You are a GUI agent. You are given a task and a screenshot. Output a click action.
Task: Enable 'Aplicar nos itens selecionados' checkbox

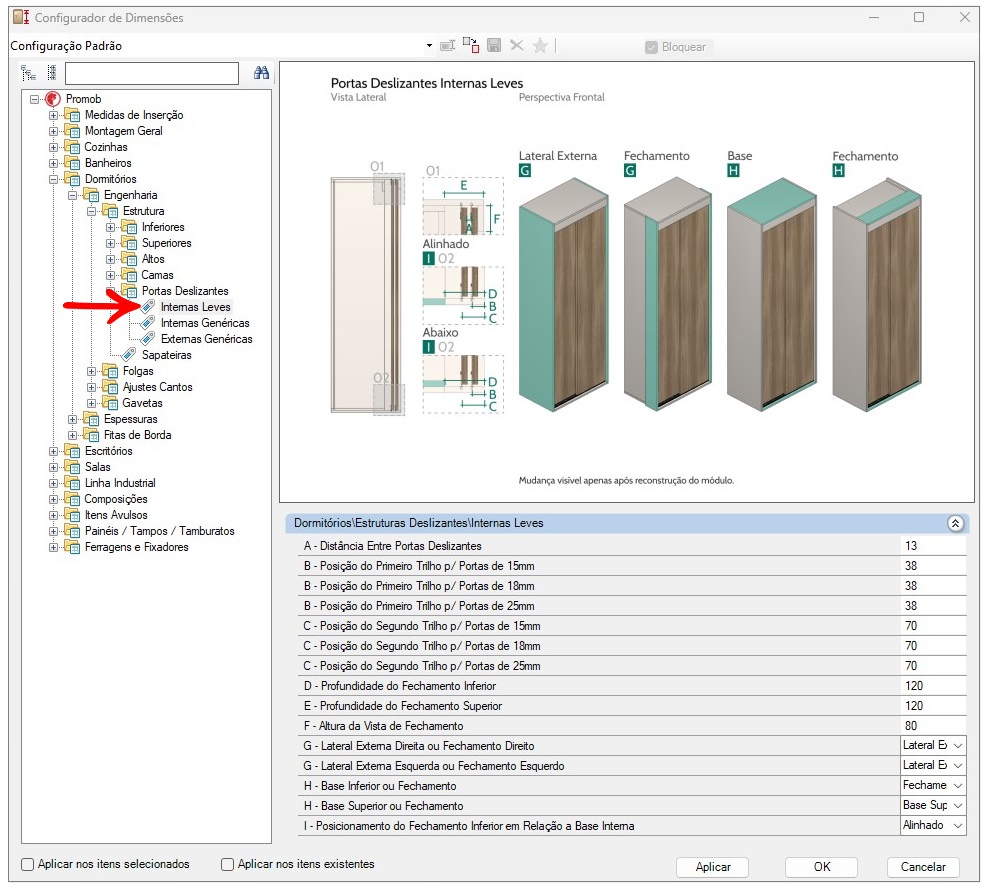[28, 864]
